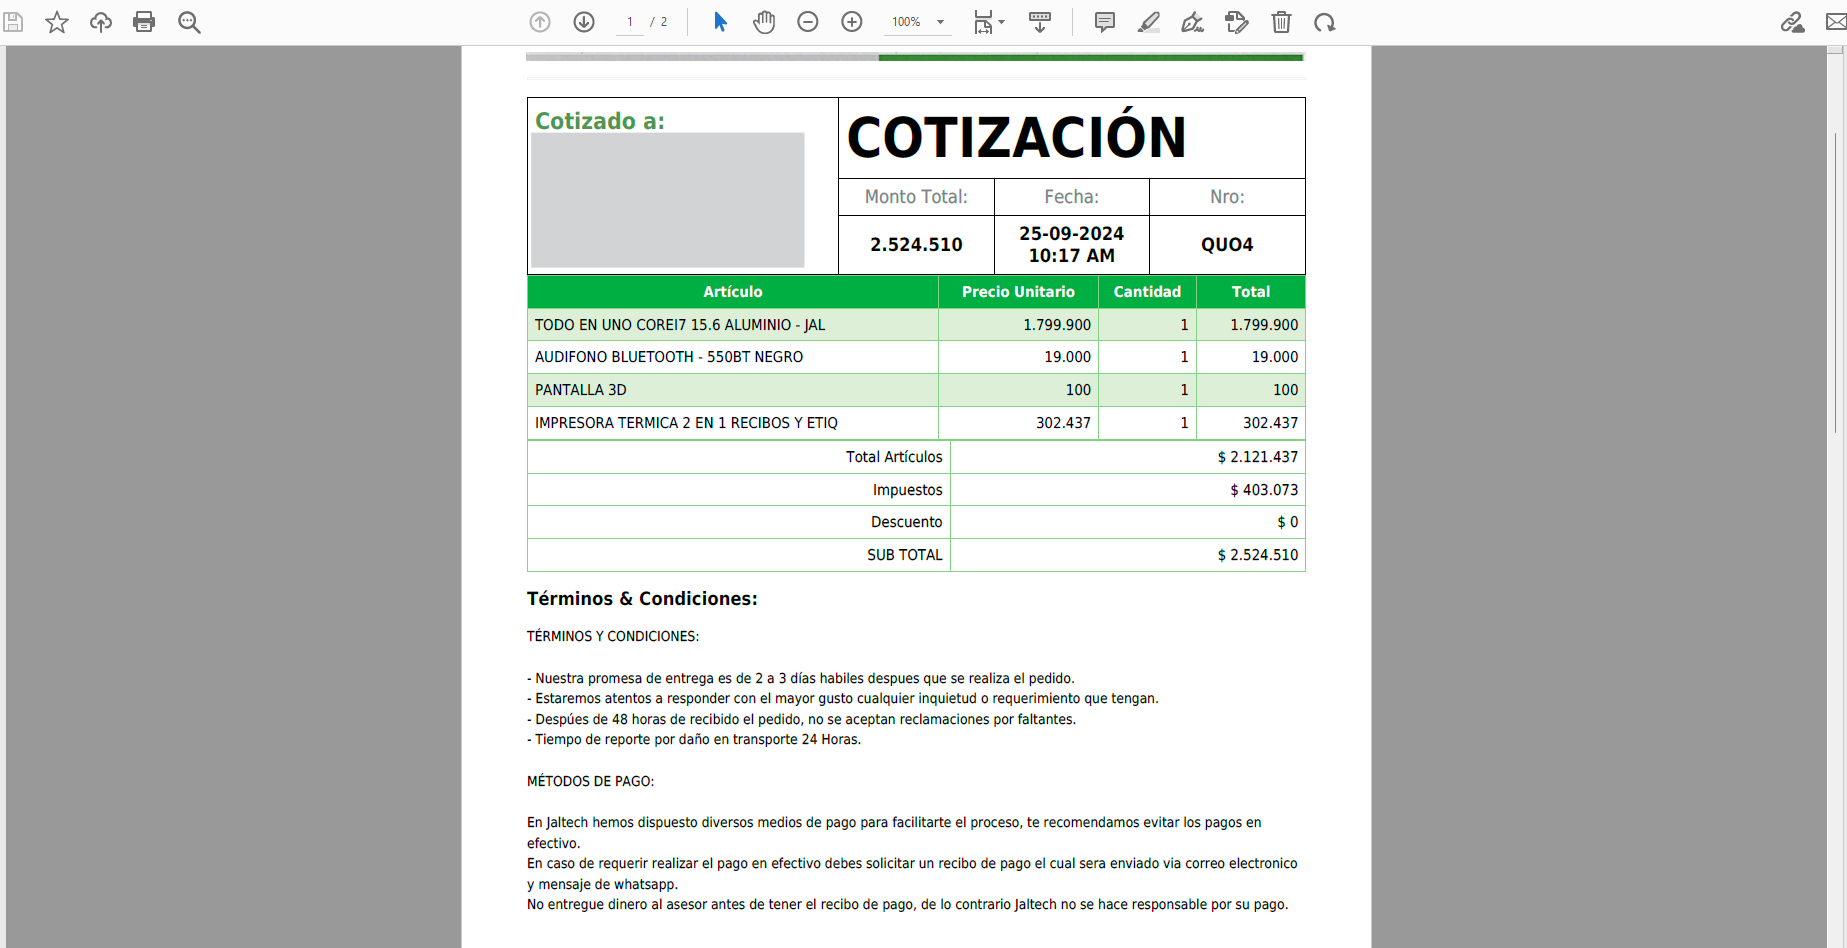The width and height of the screenshot is (1847, 948).
Task: Rotate the page with rotate icon
Action: tap(1325, 22)
